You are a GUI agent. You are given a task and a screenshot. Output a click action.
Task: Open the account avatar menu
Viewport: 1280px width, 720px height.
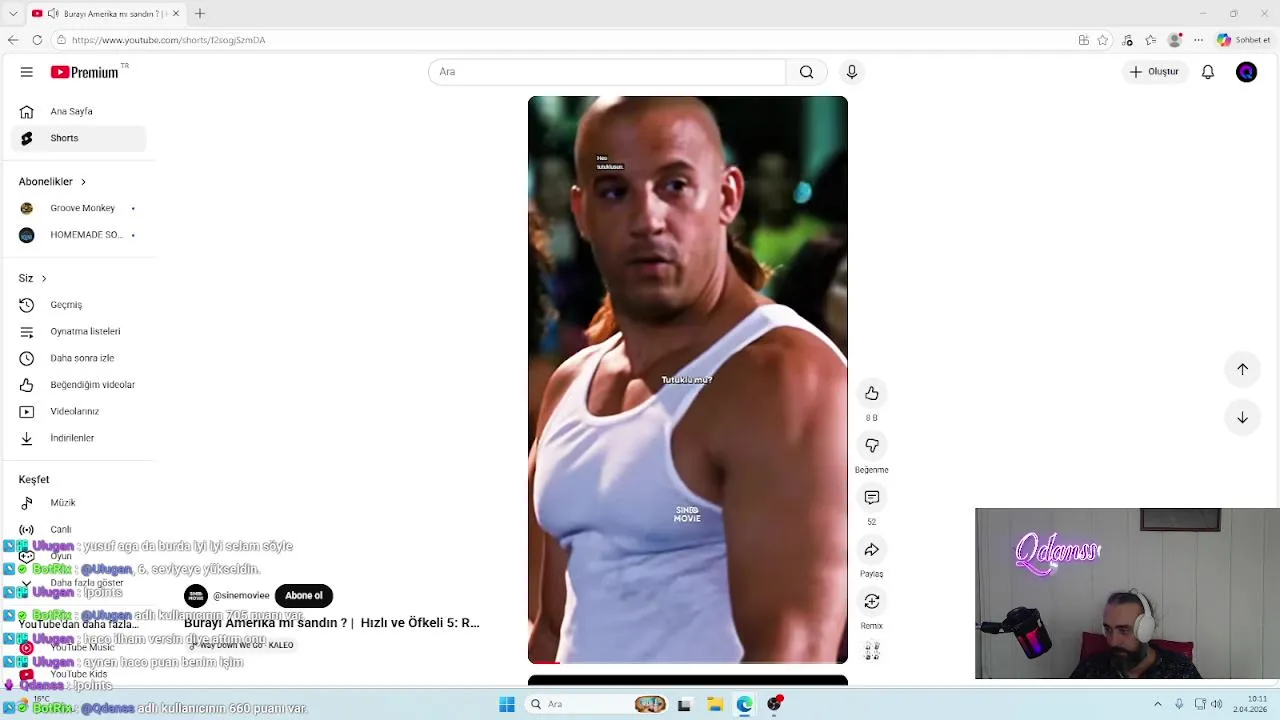tap(1246, 72)
